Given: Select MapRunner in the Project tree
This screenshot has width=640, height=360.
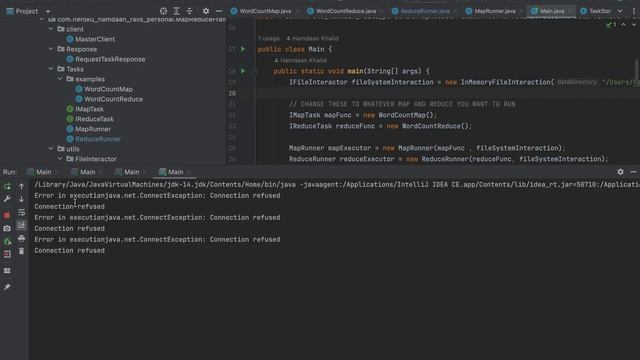Looking at the screenshot, I should click(x=93, y=129).
